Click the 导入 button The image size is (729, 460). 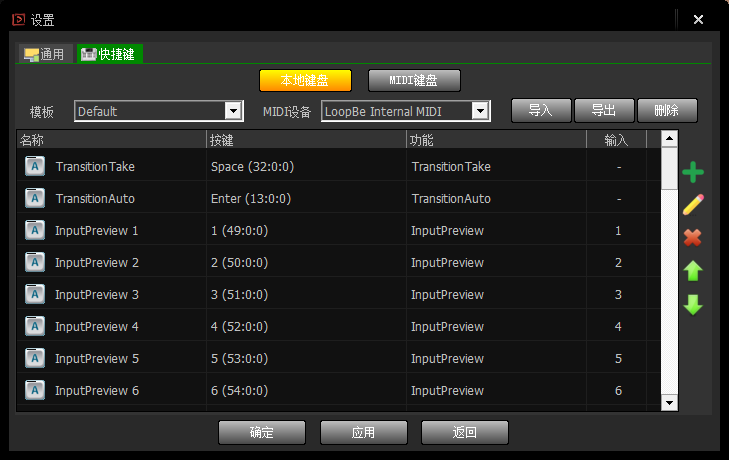[x=540, y=111]
